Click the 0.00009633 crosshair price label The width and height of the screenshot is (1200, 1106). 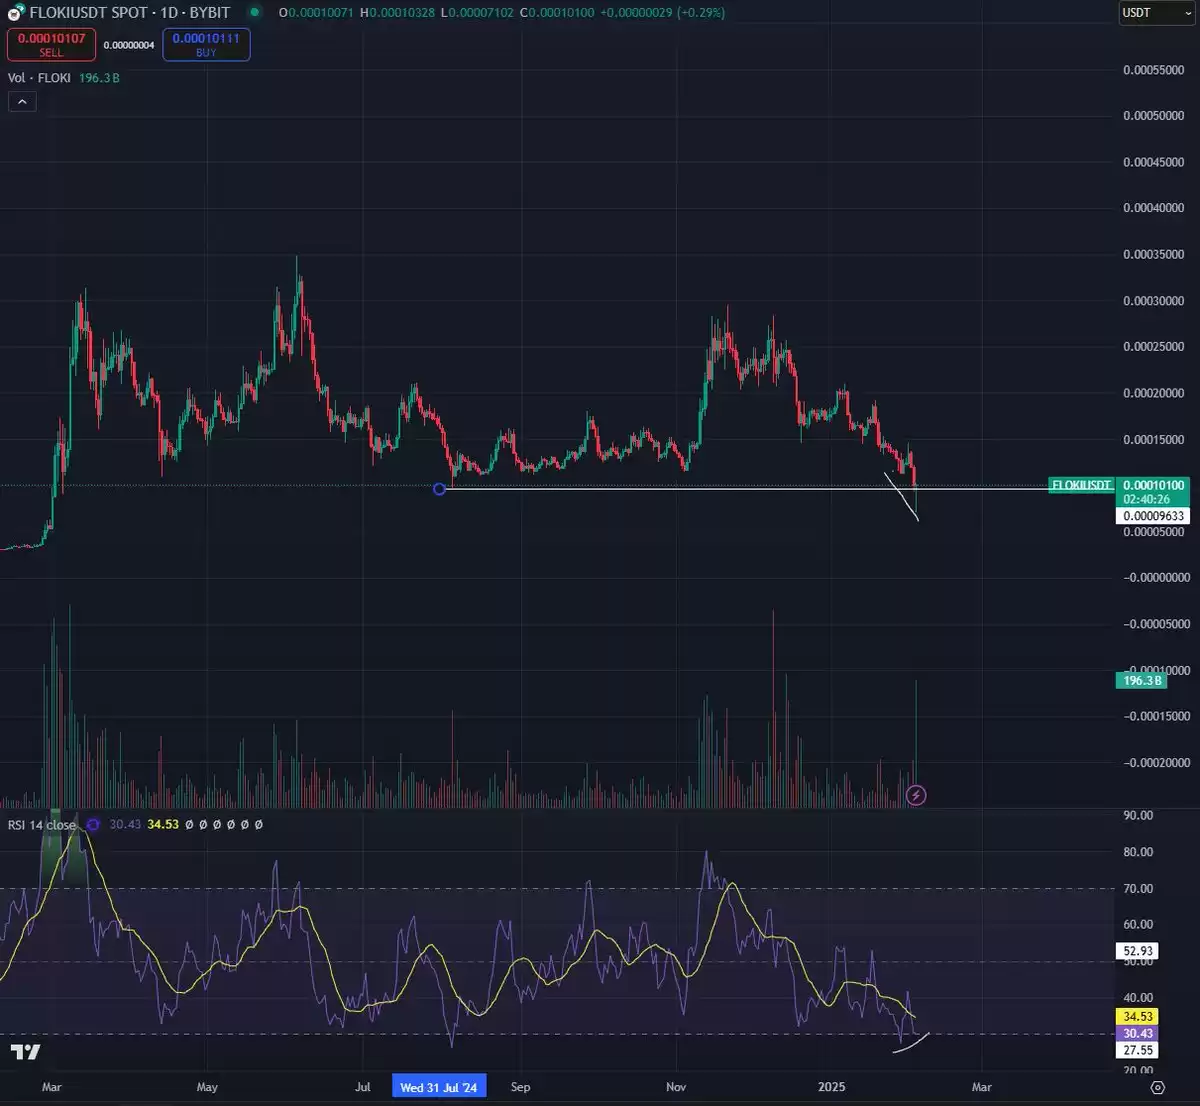1152,516
